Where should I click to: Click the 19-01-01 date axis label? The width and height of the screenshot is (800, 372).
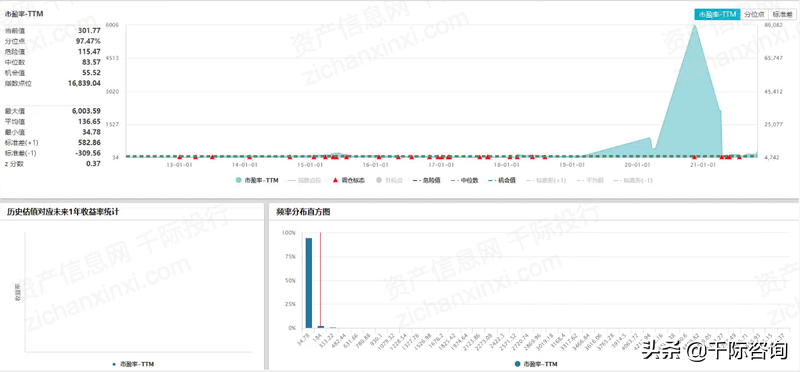571,165
